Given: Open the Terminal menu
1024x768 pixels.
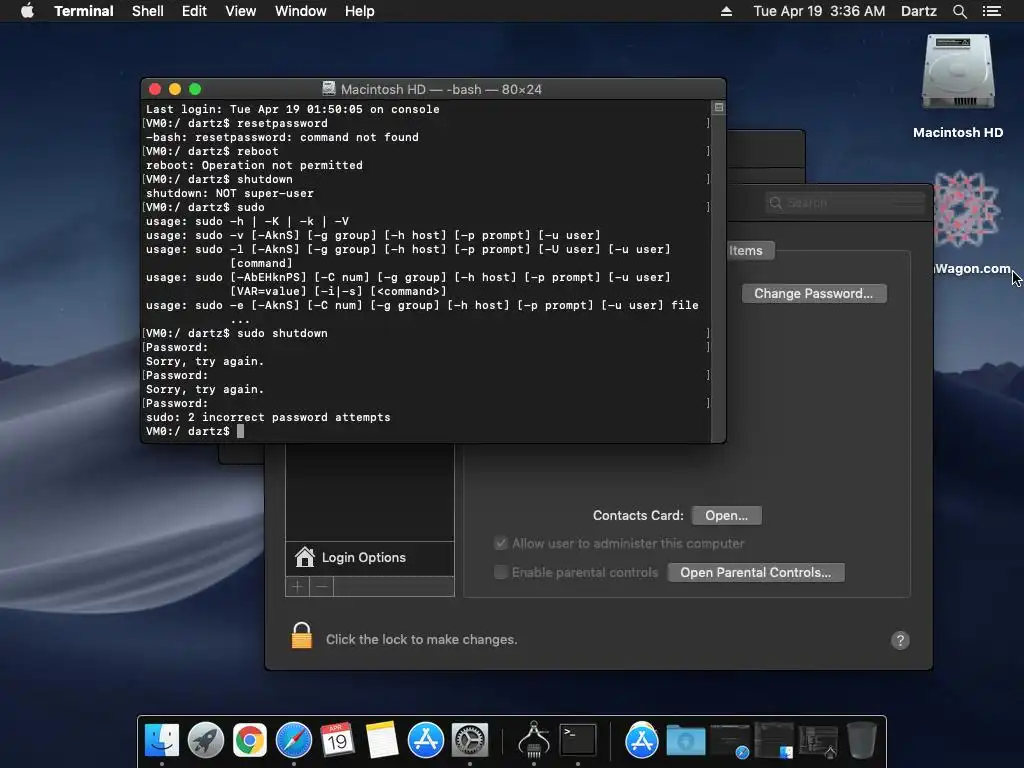Looking at the screenshot, I should (84, 11).
